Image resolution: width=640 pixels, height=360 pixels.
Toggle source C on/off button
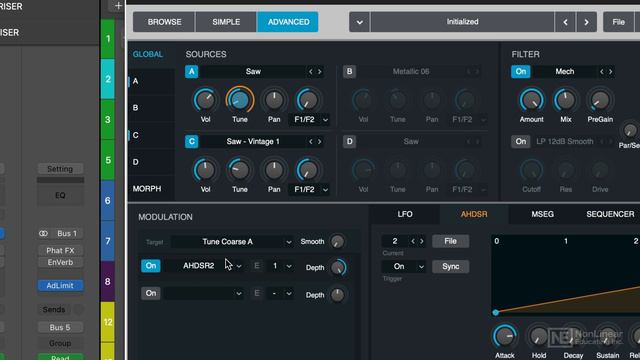click(x=191, y=142)
